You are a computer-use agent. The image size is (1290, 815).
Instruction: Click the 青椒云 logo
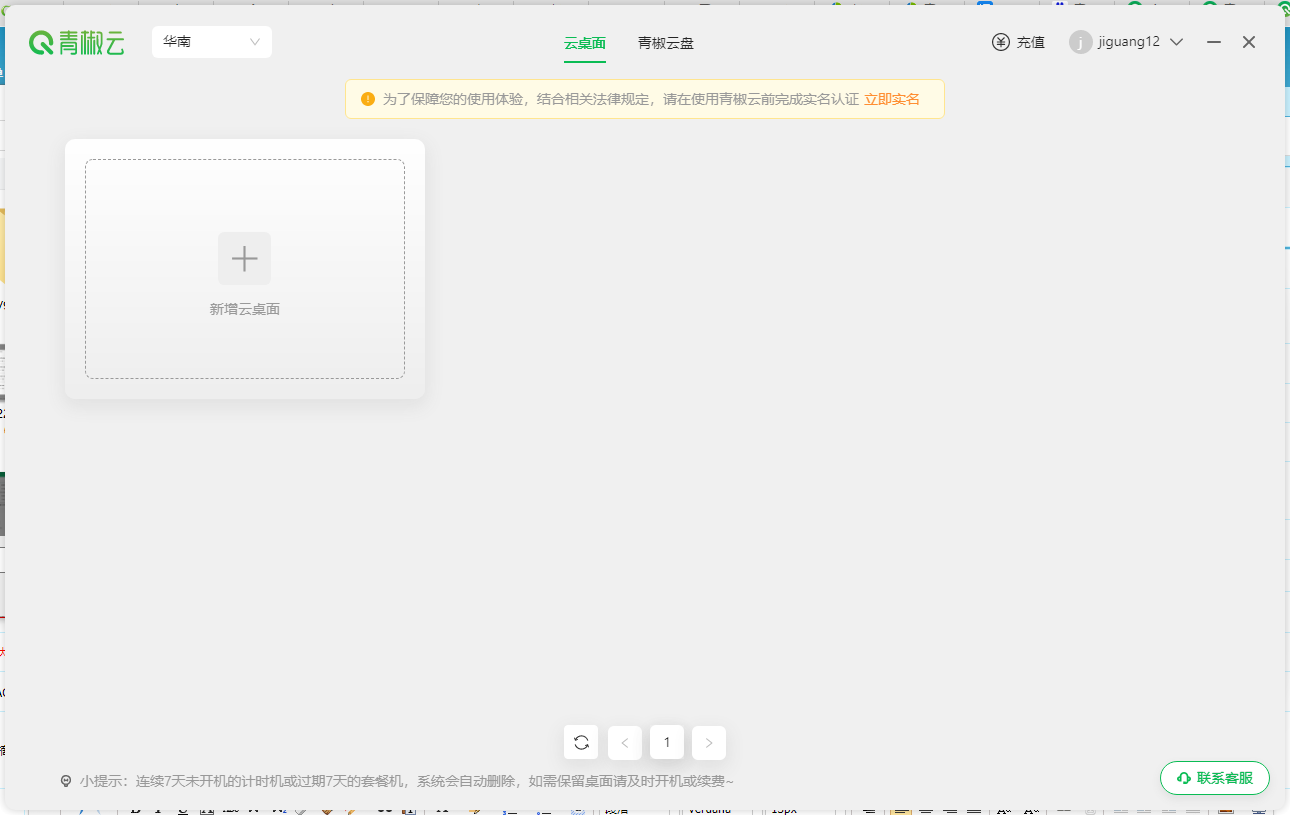point(77,42)
